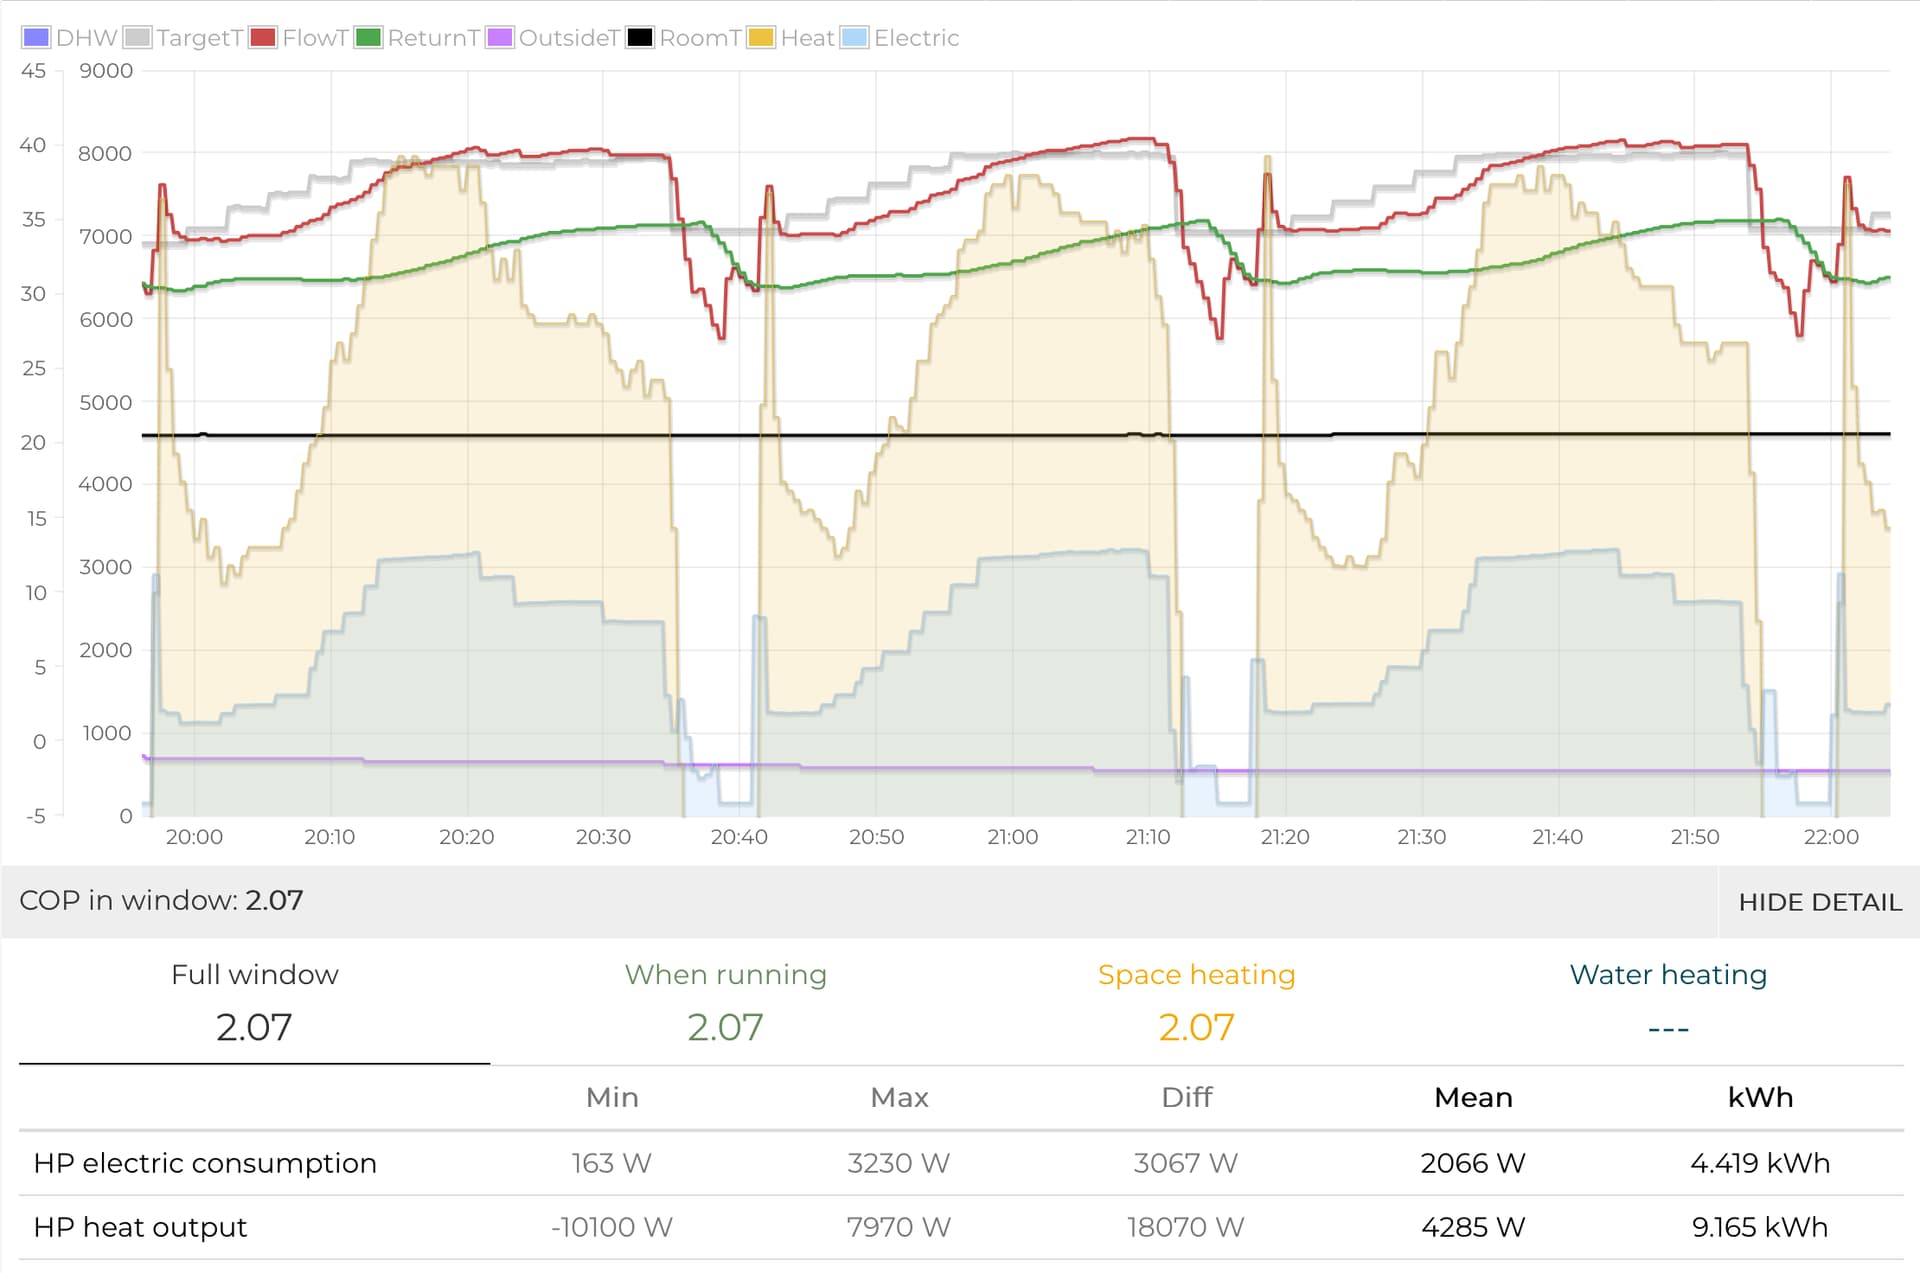Click the red FlowT legend swatch

tap(263, 38)
